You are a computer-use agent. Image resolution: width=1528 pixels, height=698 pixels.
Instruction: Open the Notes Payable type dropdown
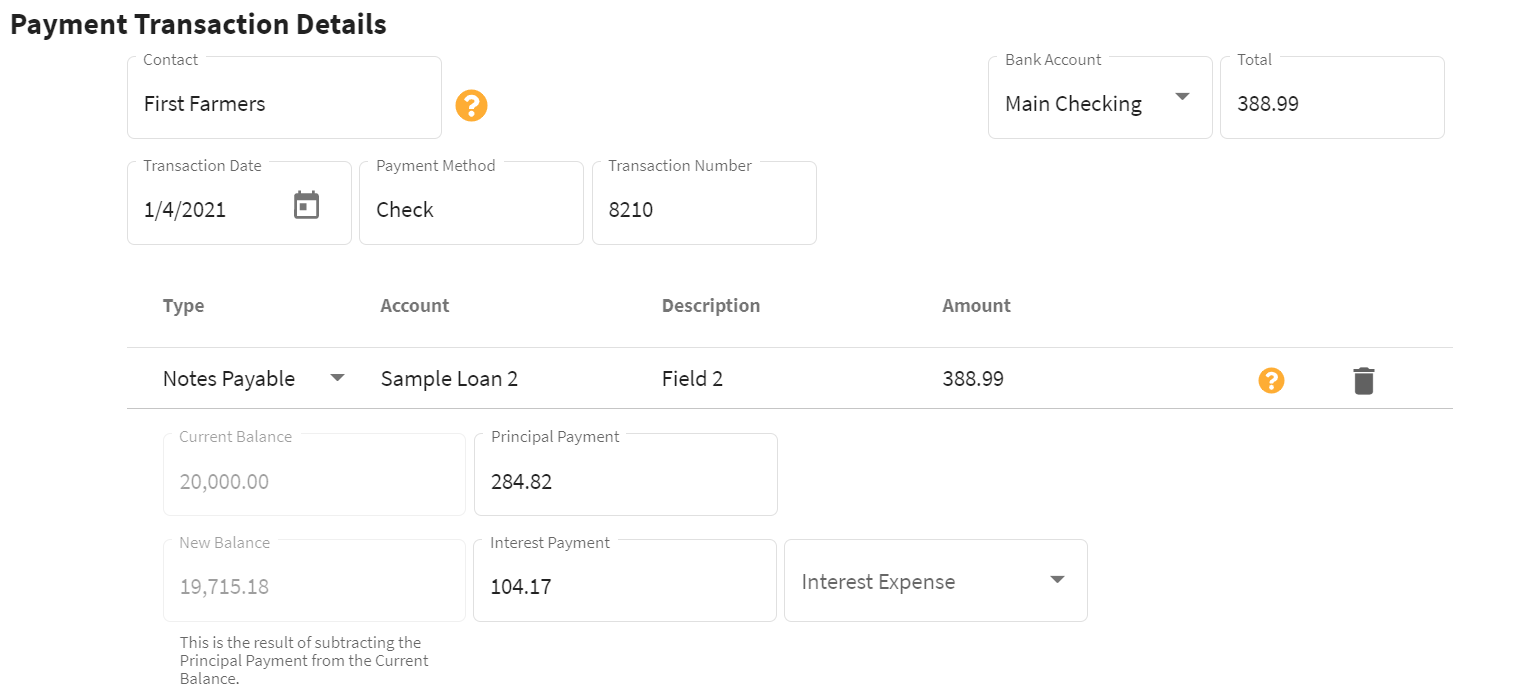click(x=337, y=377)
